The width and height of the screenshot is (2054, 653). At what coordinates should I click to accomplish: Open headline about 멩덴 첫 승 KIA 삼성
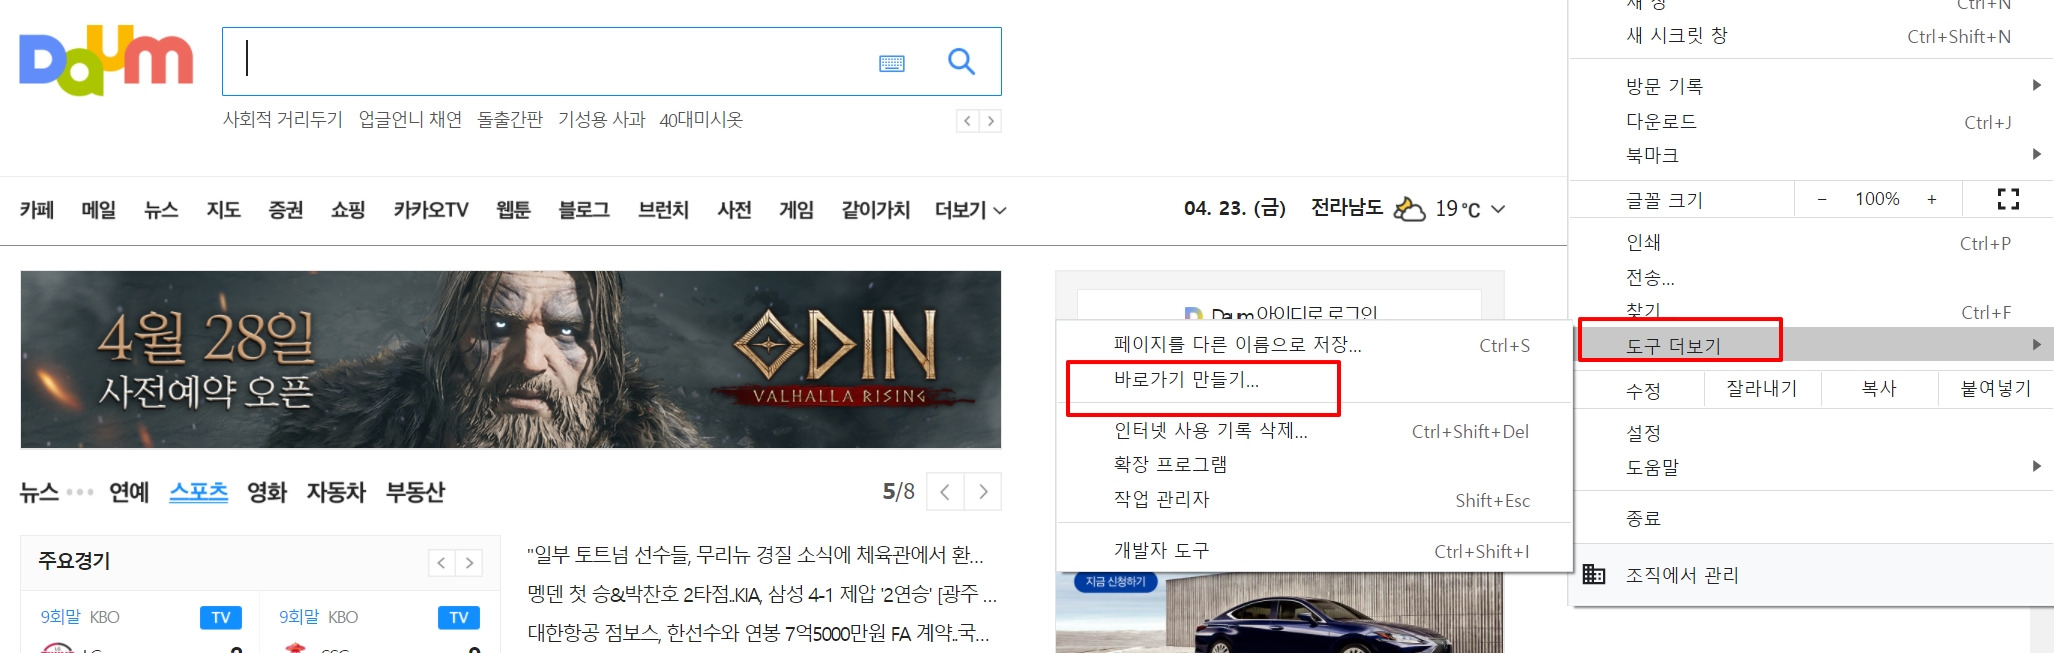762,594
